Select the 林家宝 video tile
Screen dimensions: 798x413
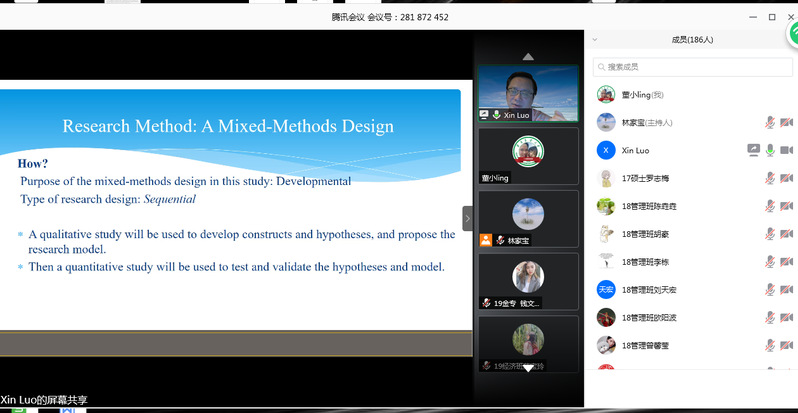pos(528,218)
